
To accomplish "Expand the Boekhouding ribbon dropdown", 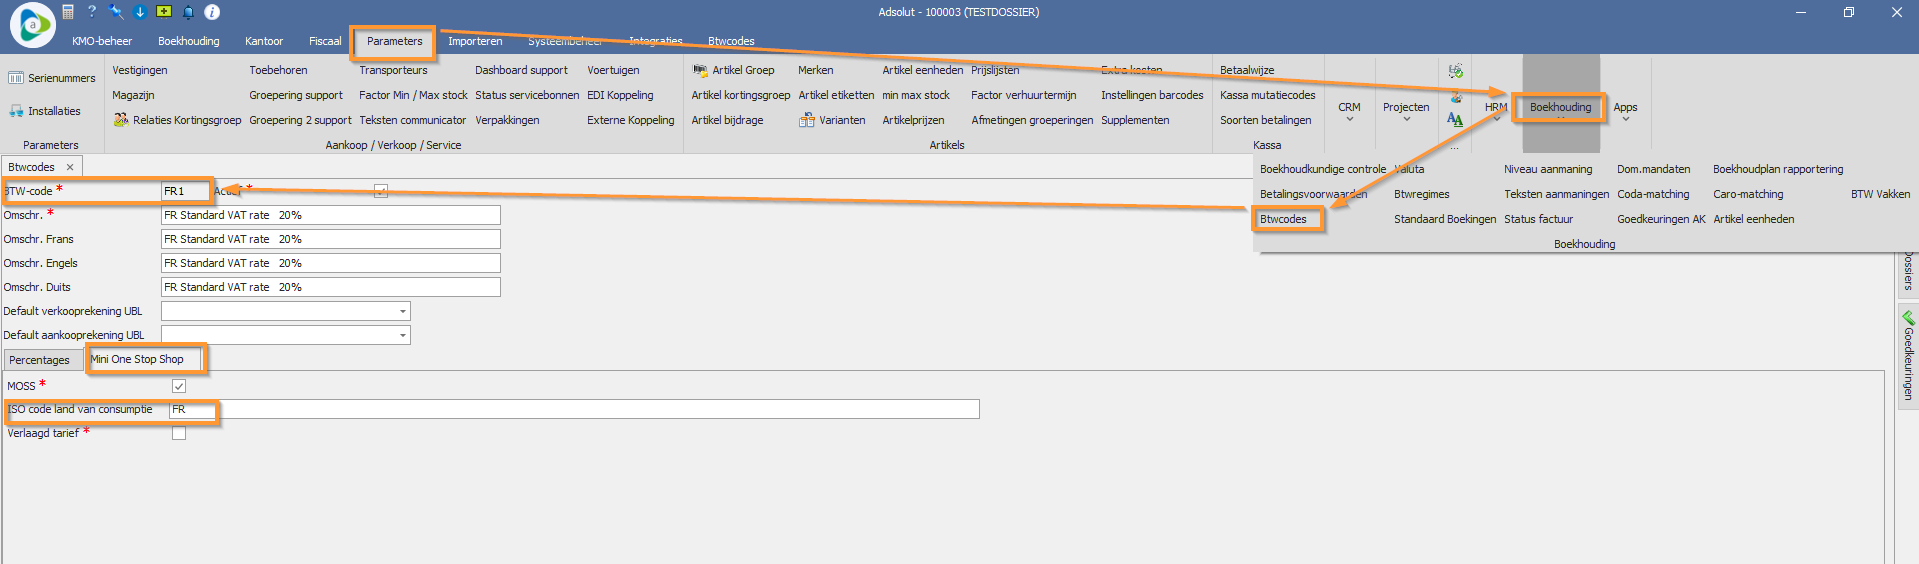I will pyautogui.click(x=1560, y=108).
